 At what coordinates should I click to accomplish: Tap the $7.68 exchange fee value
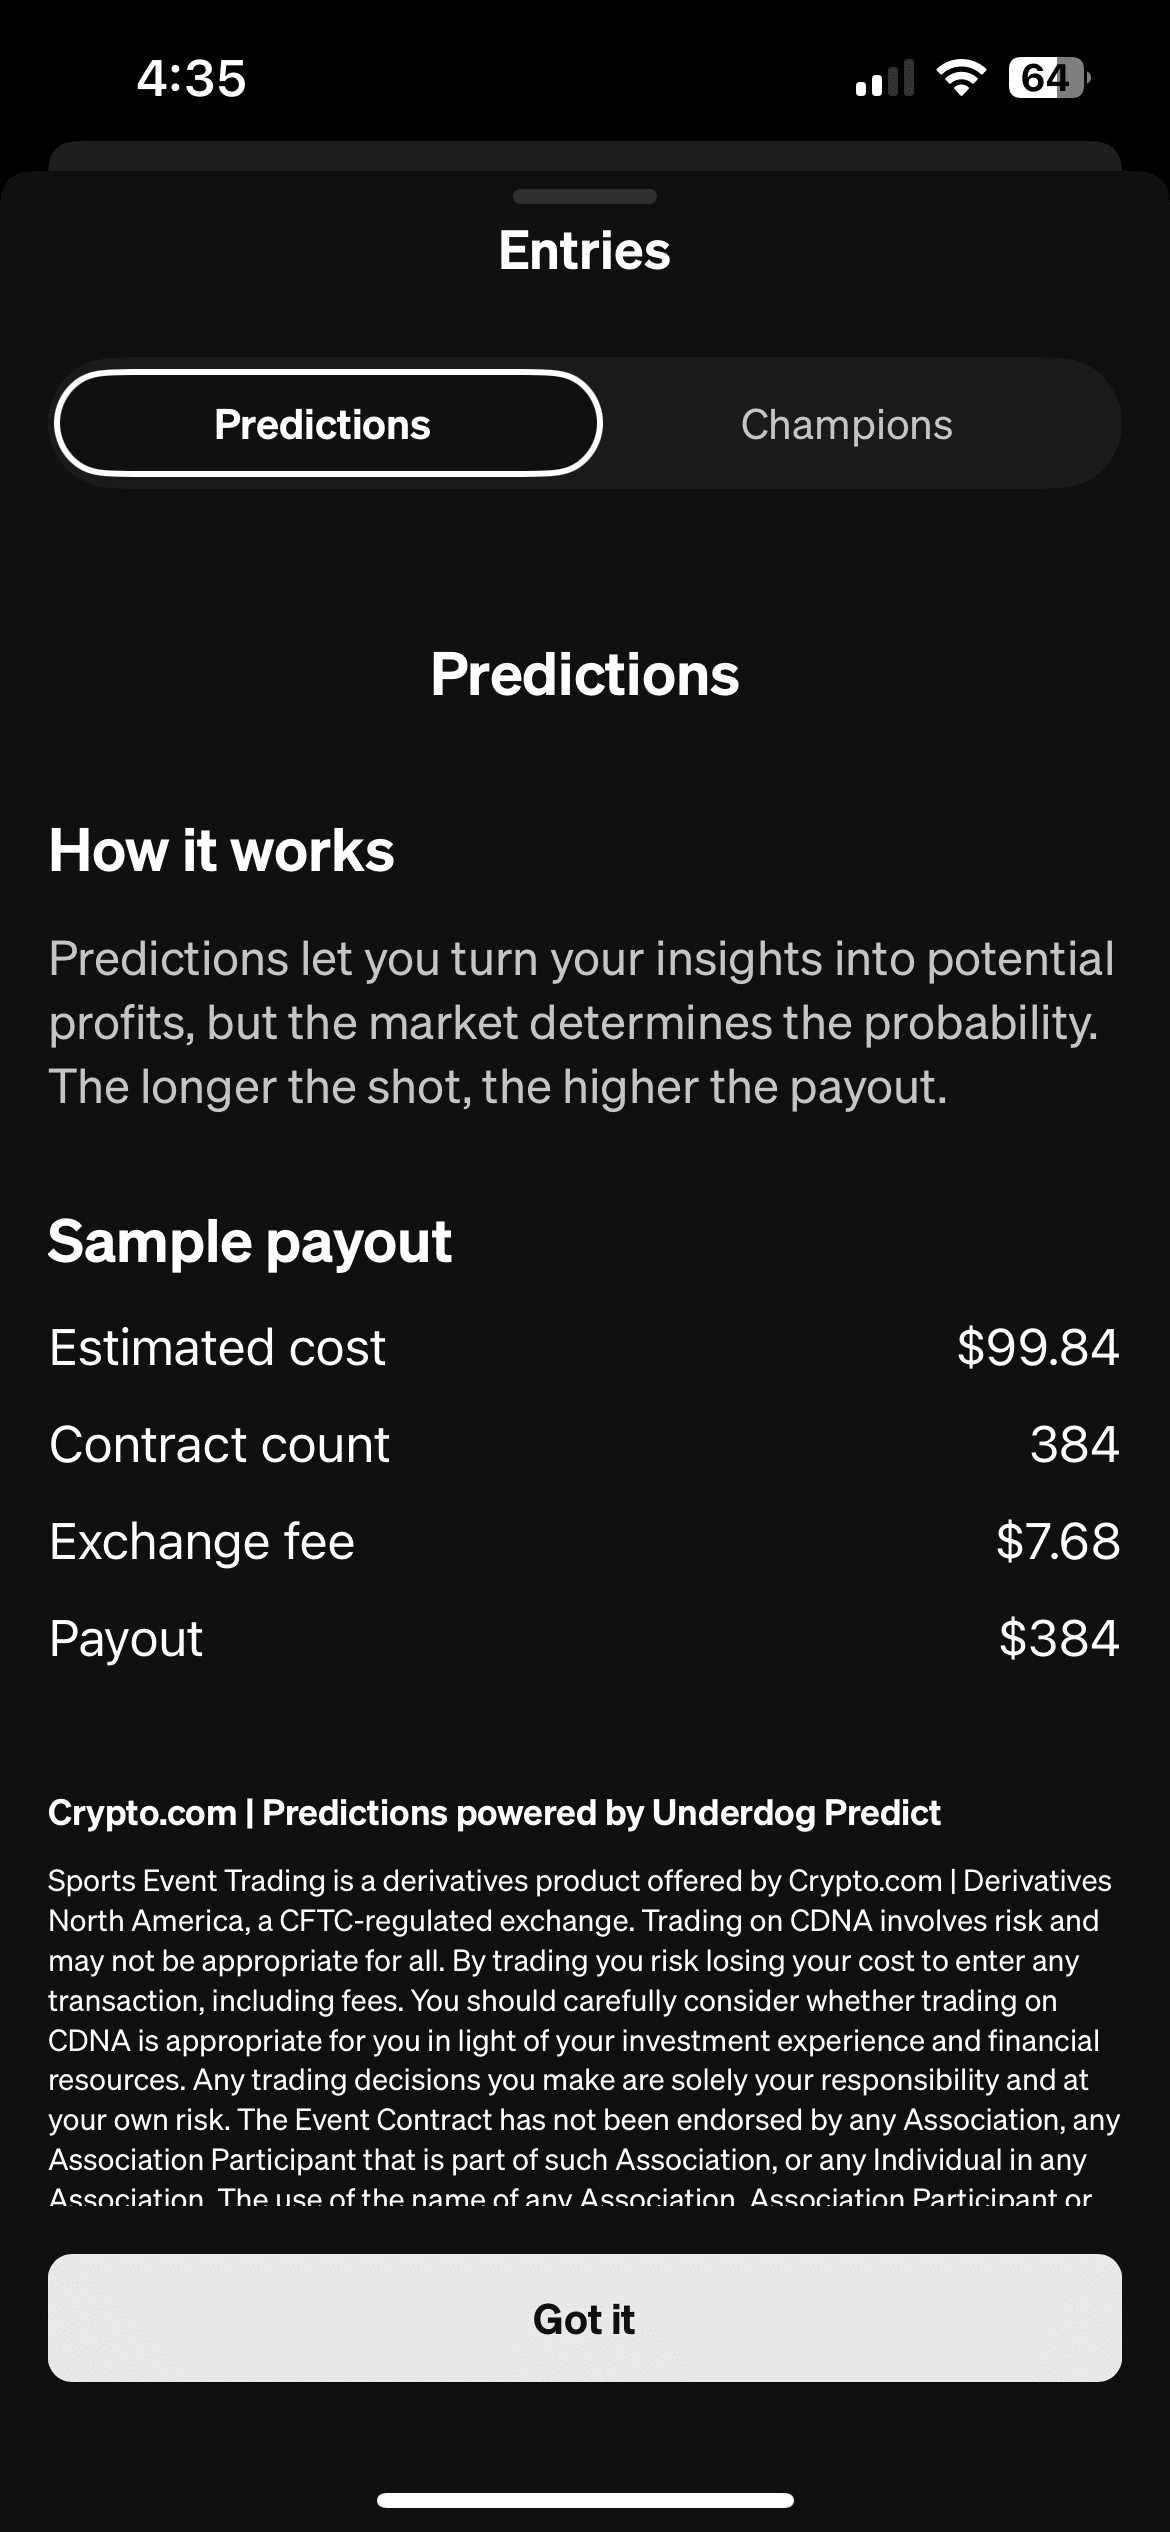[x=1057, y=1541]
